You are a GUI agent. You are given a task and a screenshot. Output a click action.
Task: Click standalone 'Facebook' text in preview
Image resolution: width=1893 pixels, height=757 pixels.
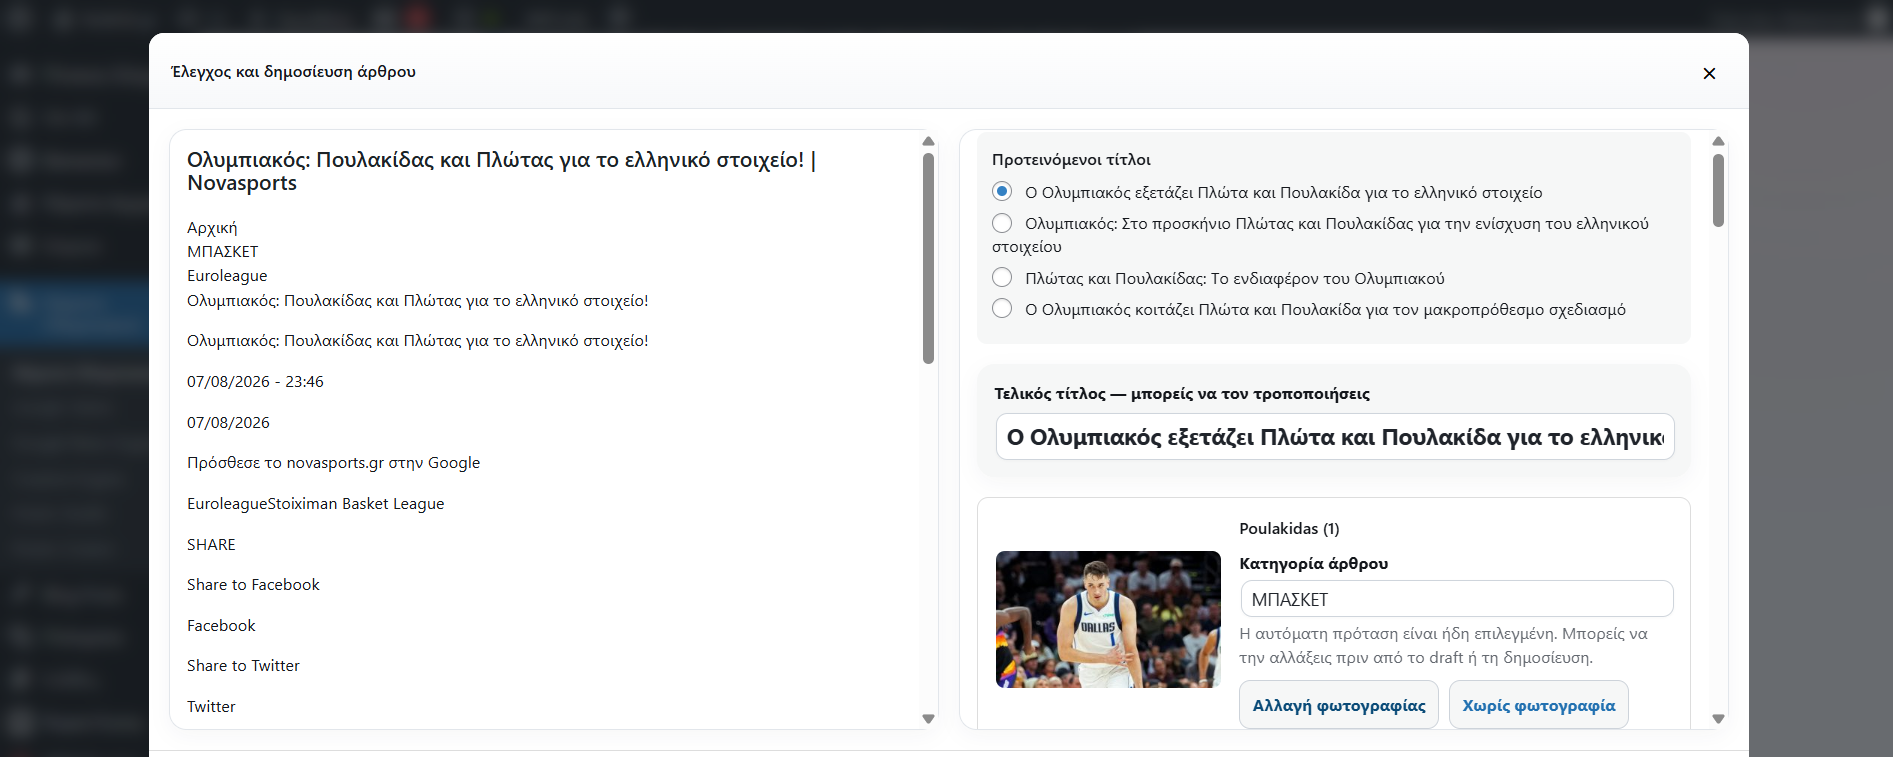[221, 626]
